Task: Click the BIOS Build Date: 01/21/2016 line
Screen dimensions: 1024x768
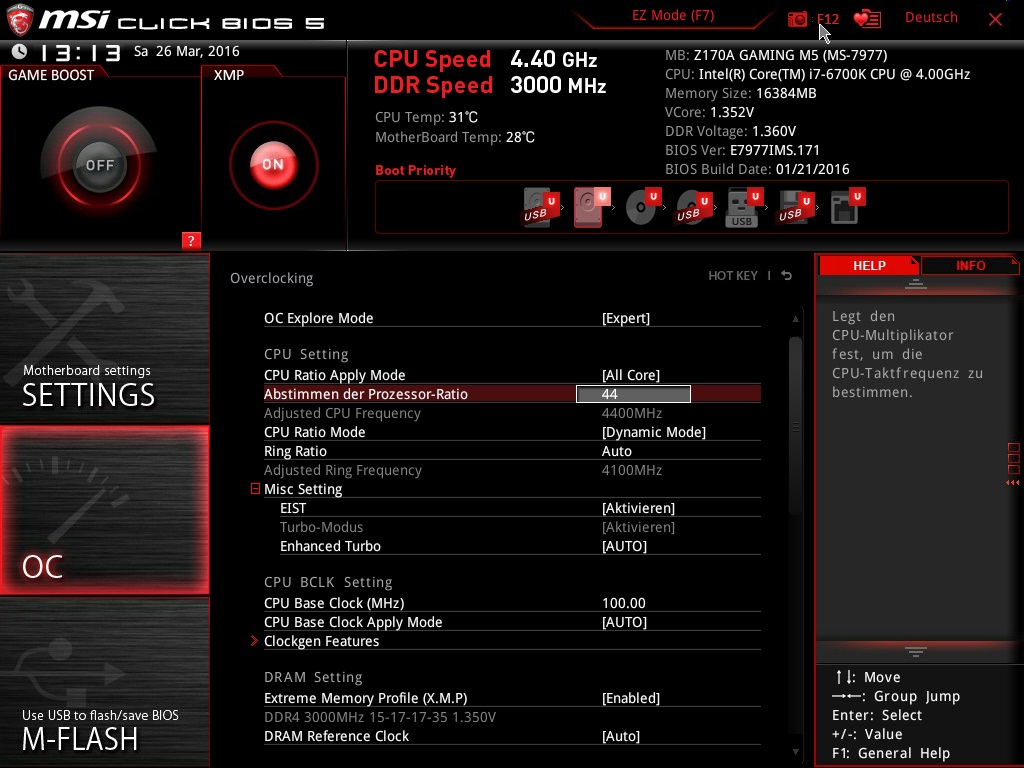Action: (757, 169)
